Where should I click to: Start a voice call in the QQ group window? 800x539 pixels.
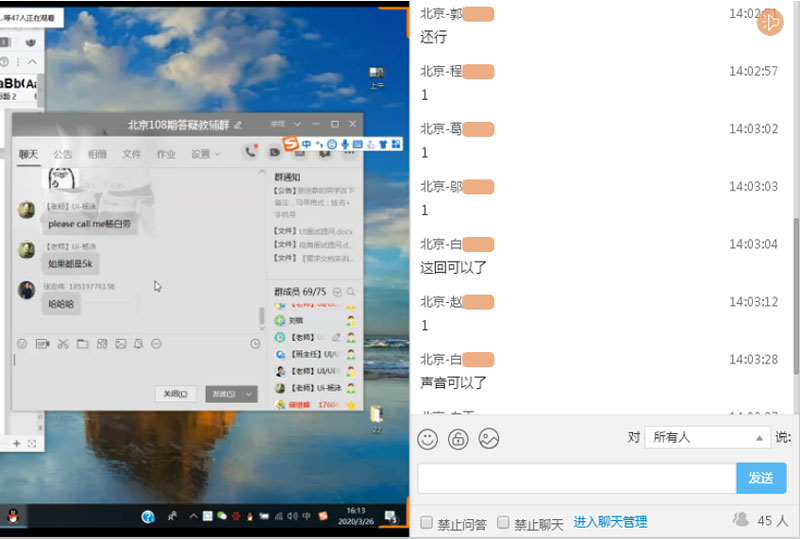tap(250, 152)
